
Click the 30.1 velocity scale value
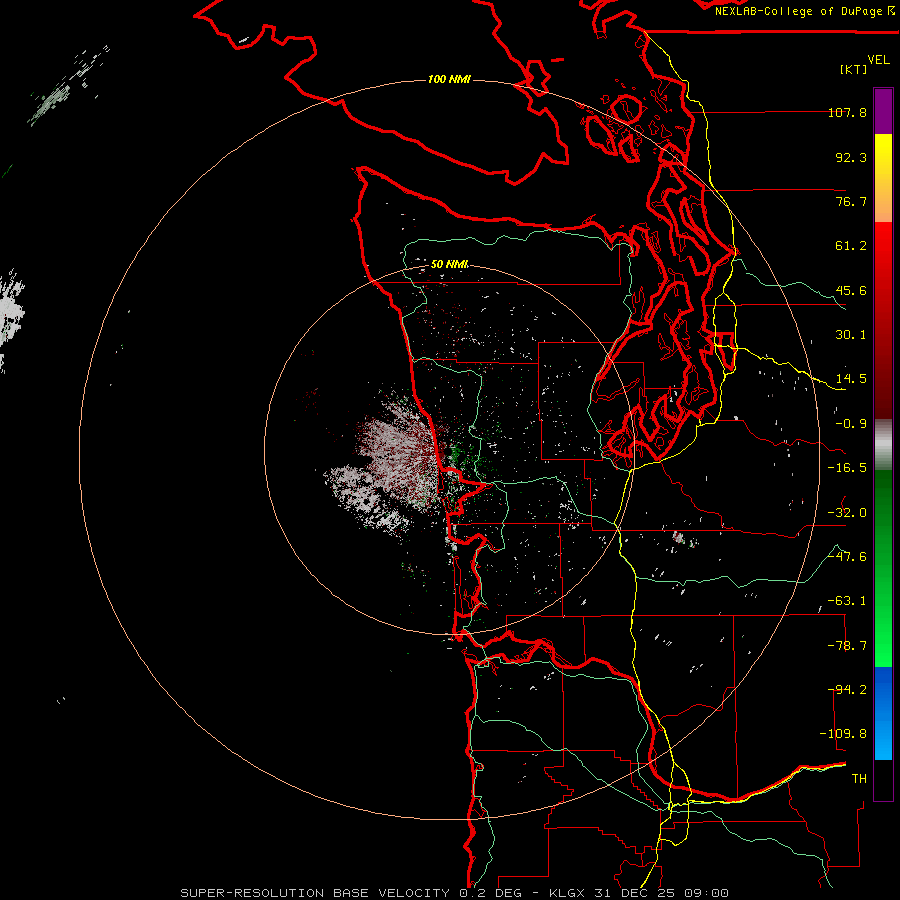(851, 335)
